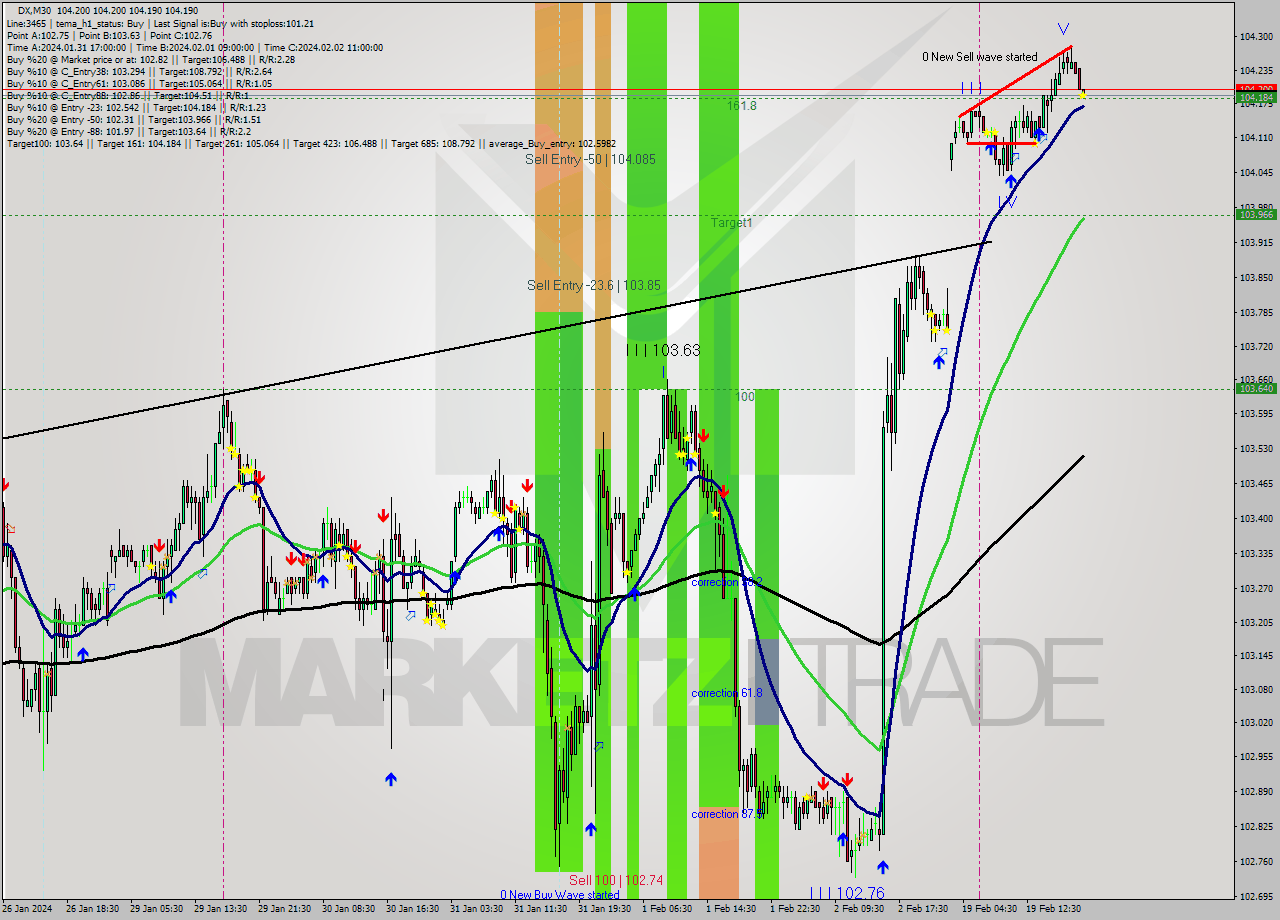Click the '31 Jan 03:30' time axis label
1280x920 pixels.
point(475,909)
